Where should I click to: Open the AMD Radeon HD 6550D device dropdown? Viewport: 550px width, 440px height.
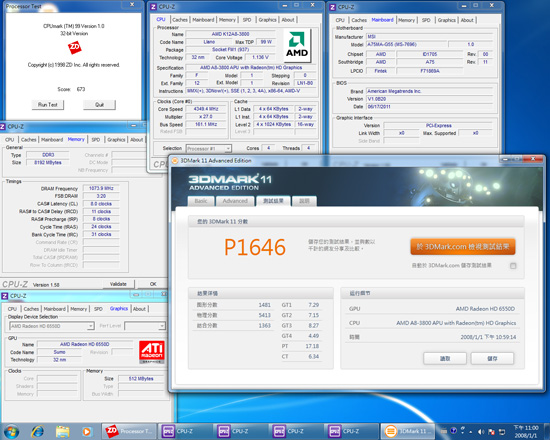tap(52, 326)
